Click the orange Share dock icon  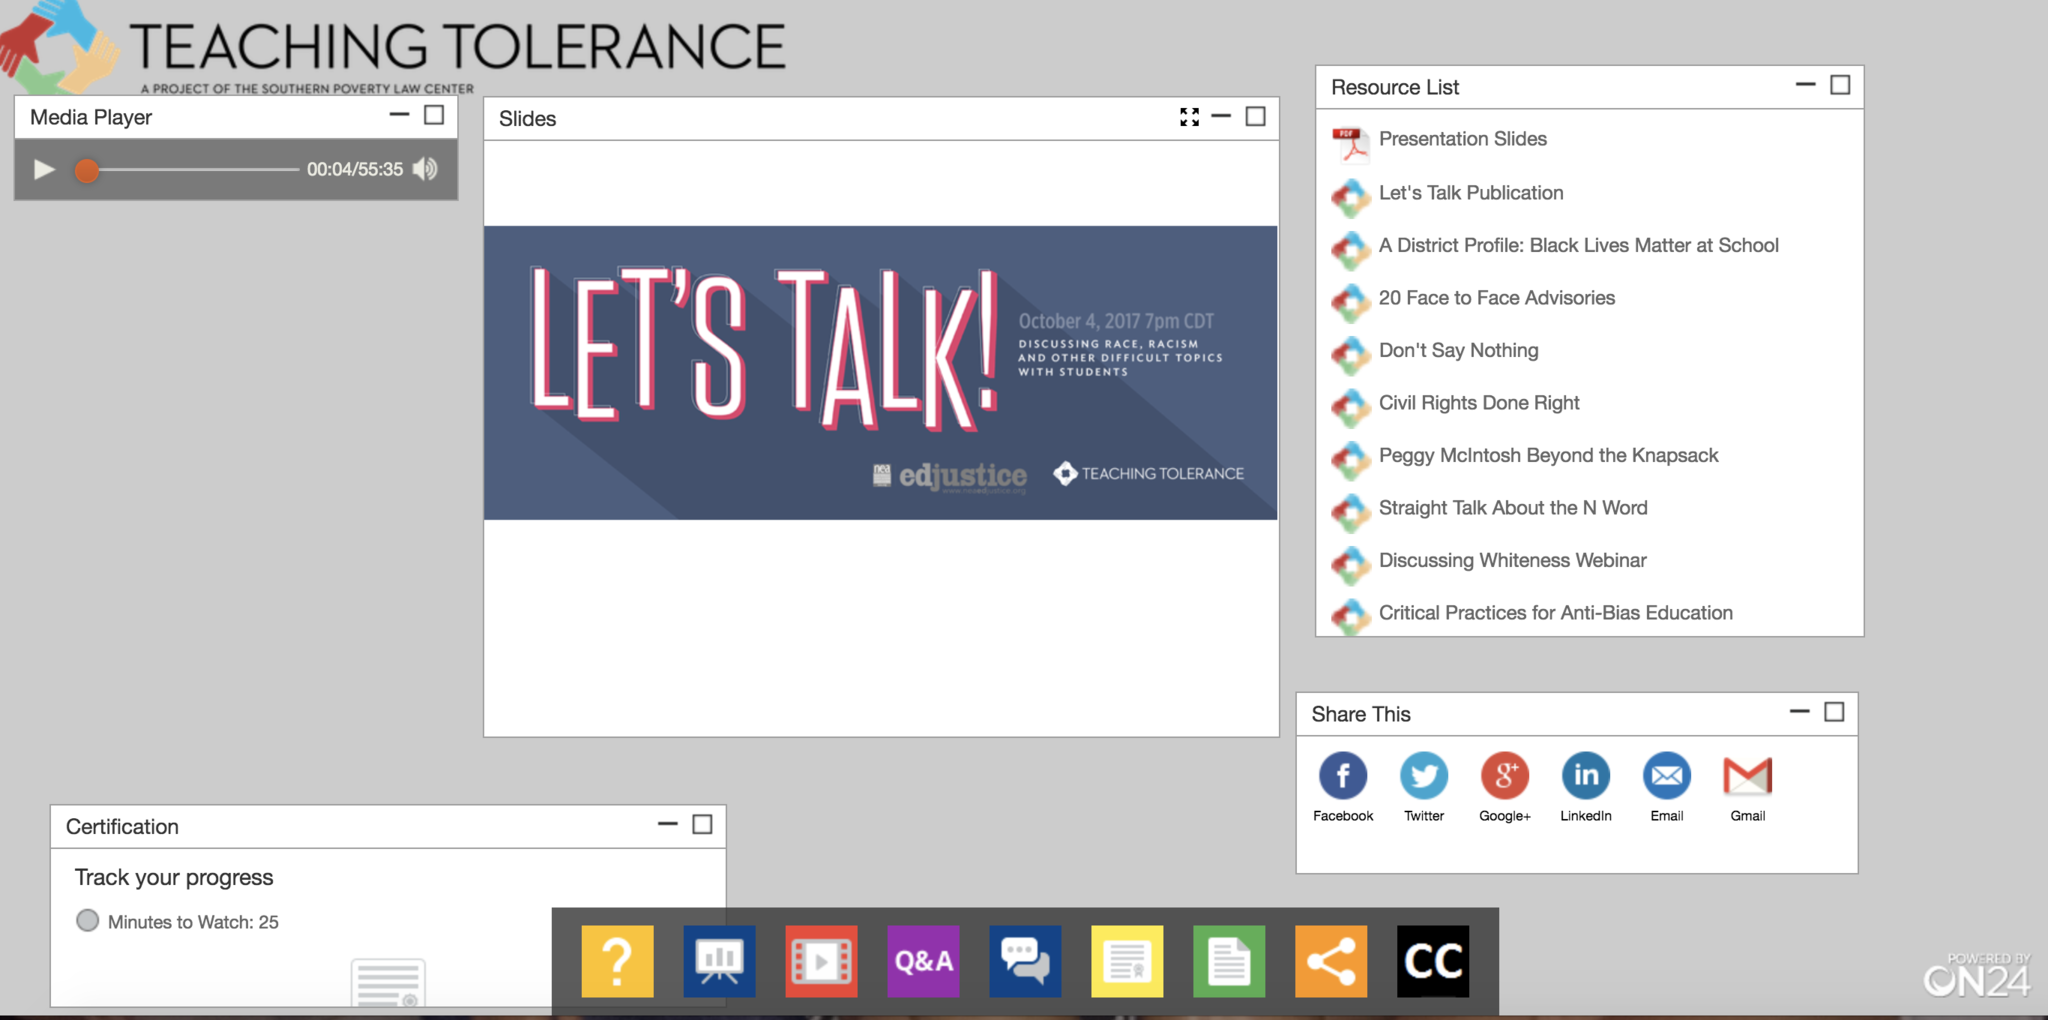click(x=1331, y=961)
